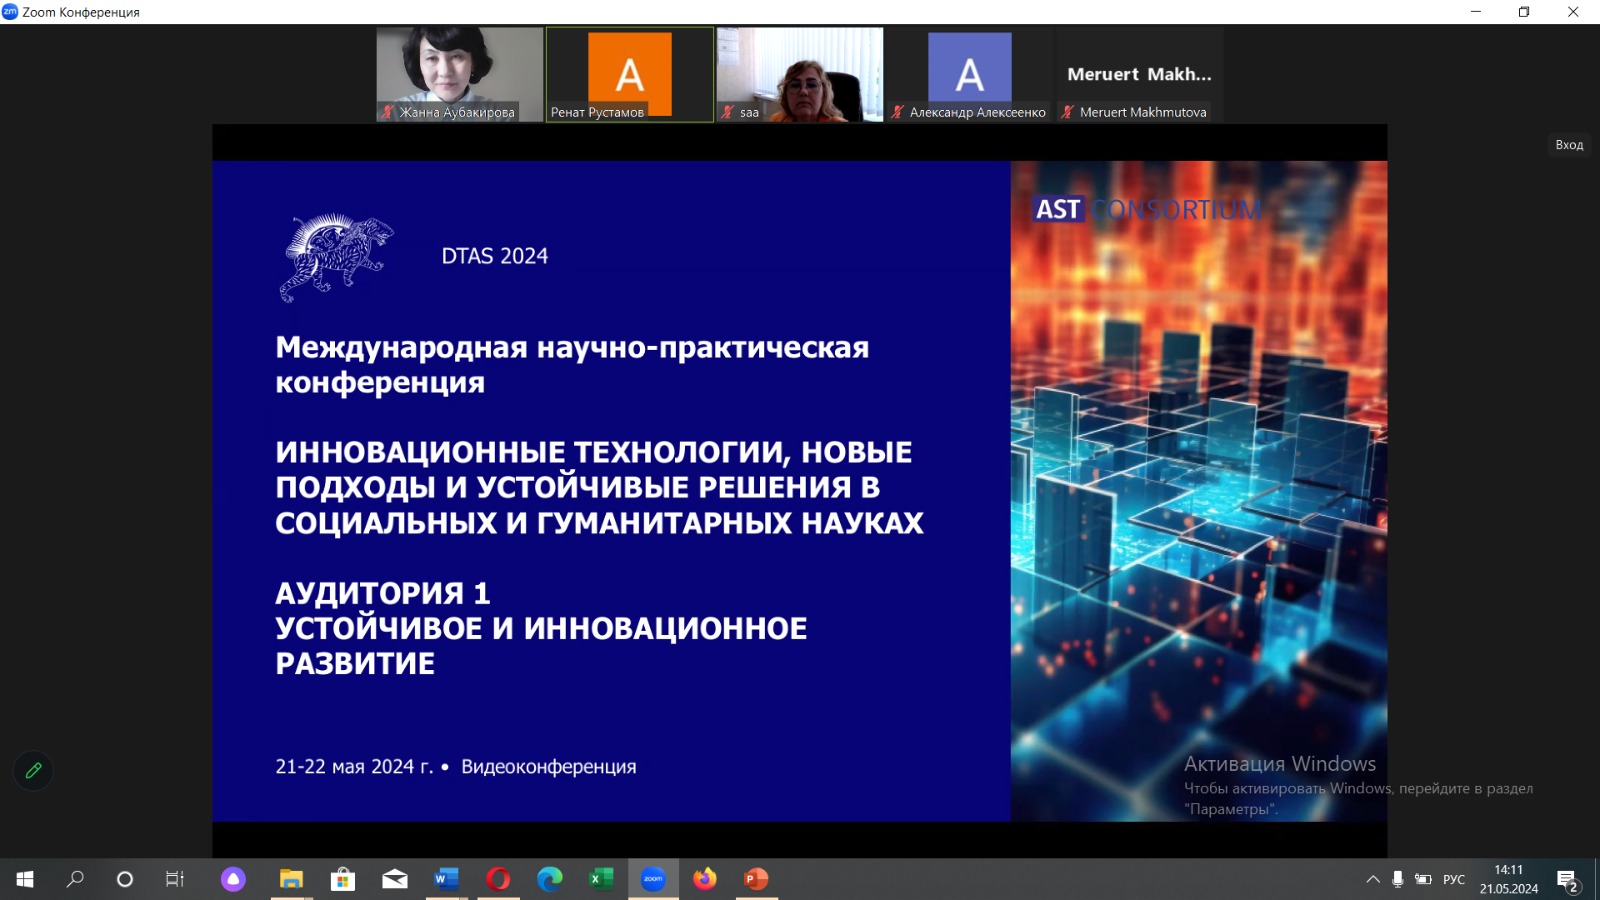Expand the hidden system tray icons
This screenshot has width=1600, height=900.
coord(1372,879)
